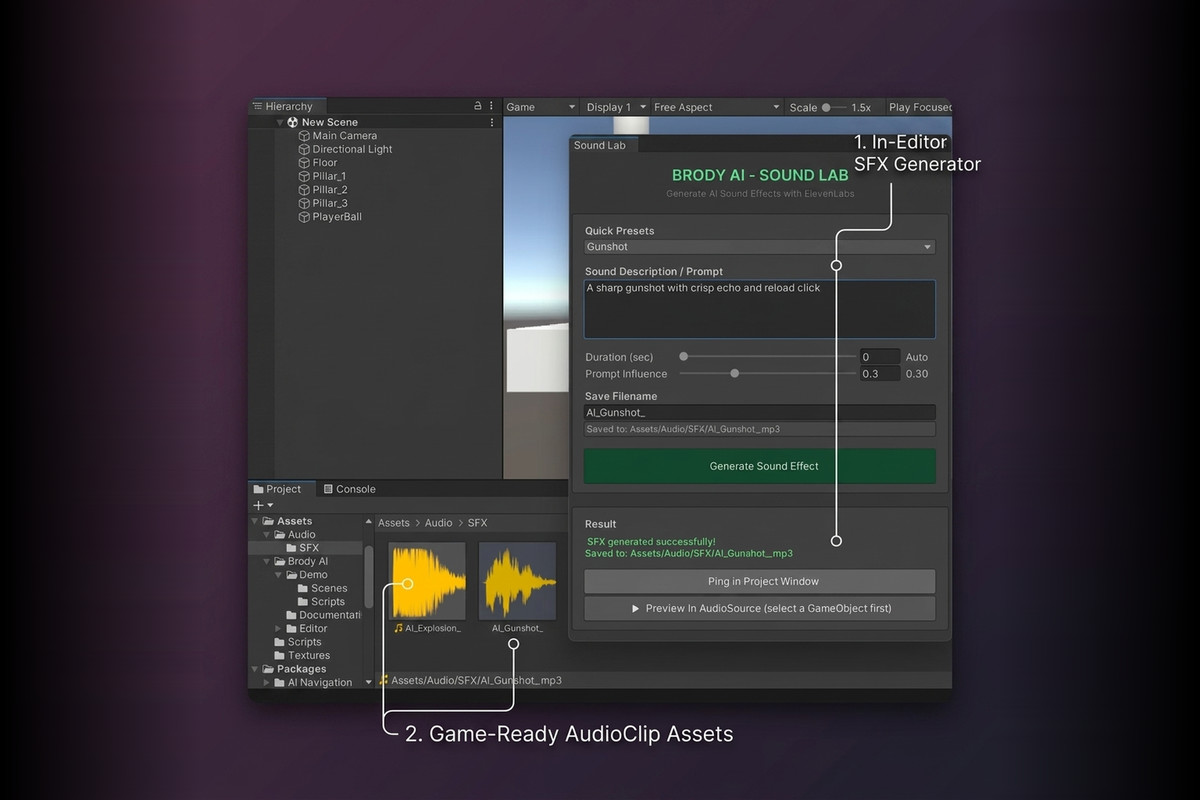Collapse the Assets folder tree
1200x800 pixels.
[255, 521]
